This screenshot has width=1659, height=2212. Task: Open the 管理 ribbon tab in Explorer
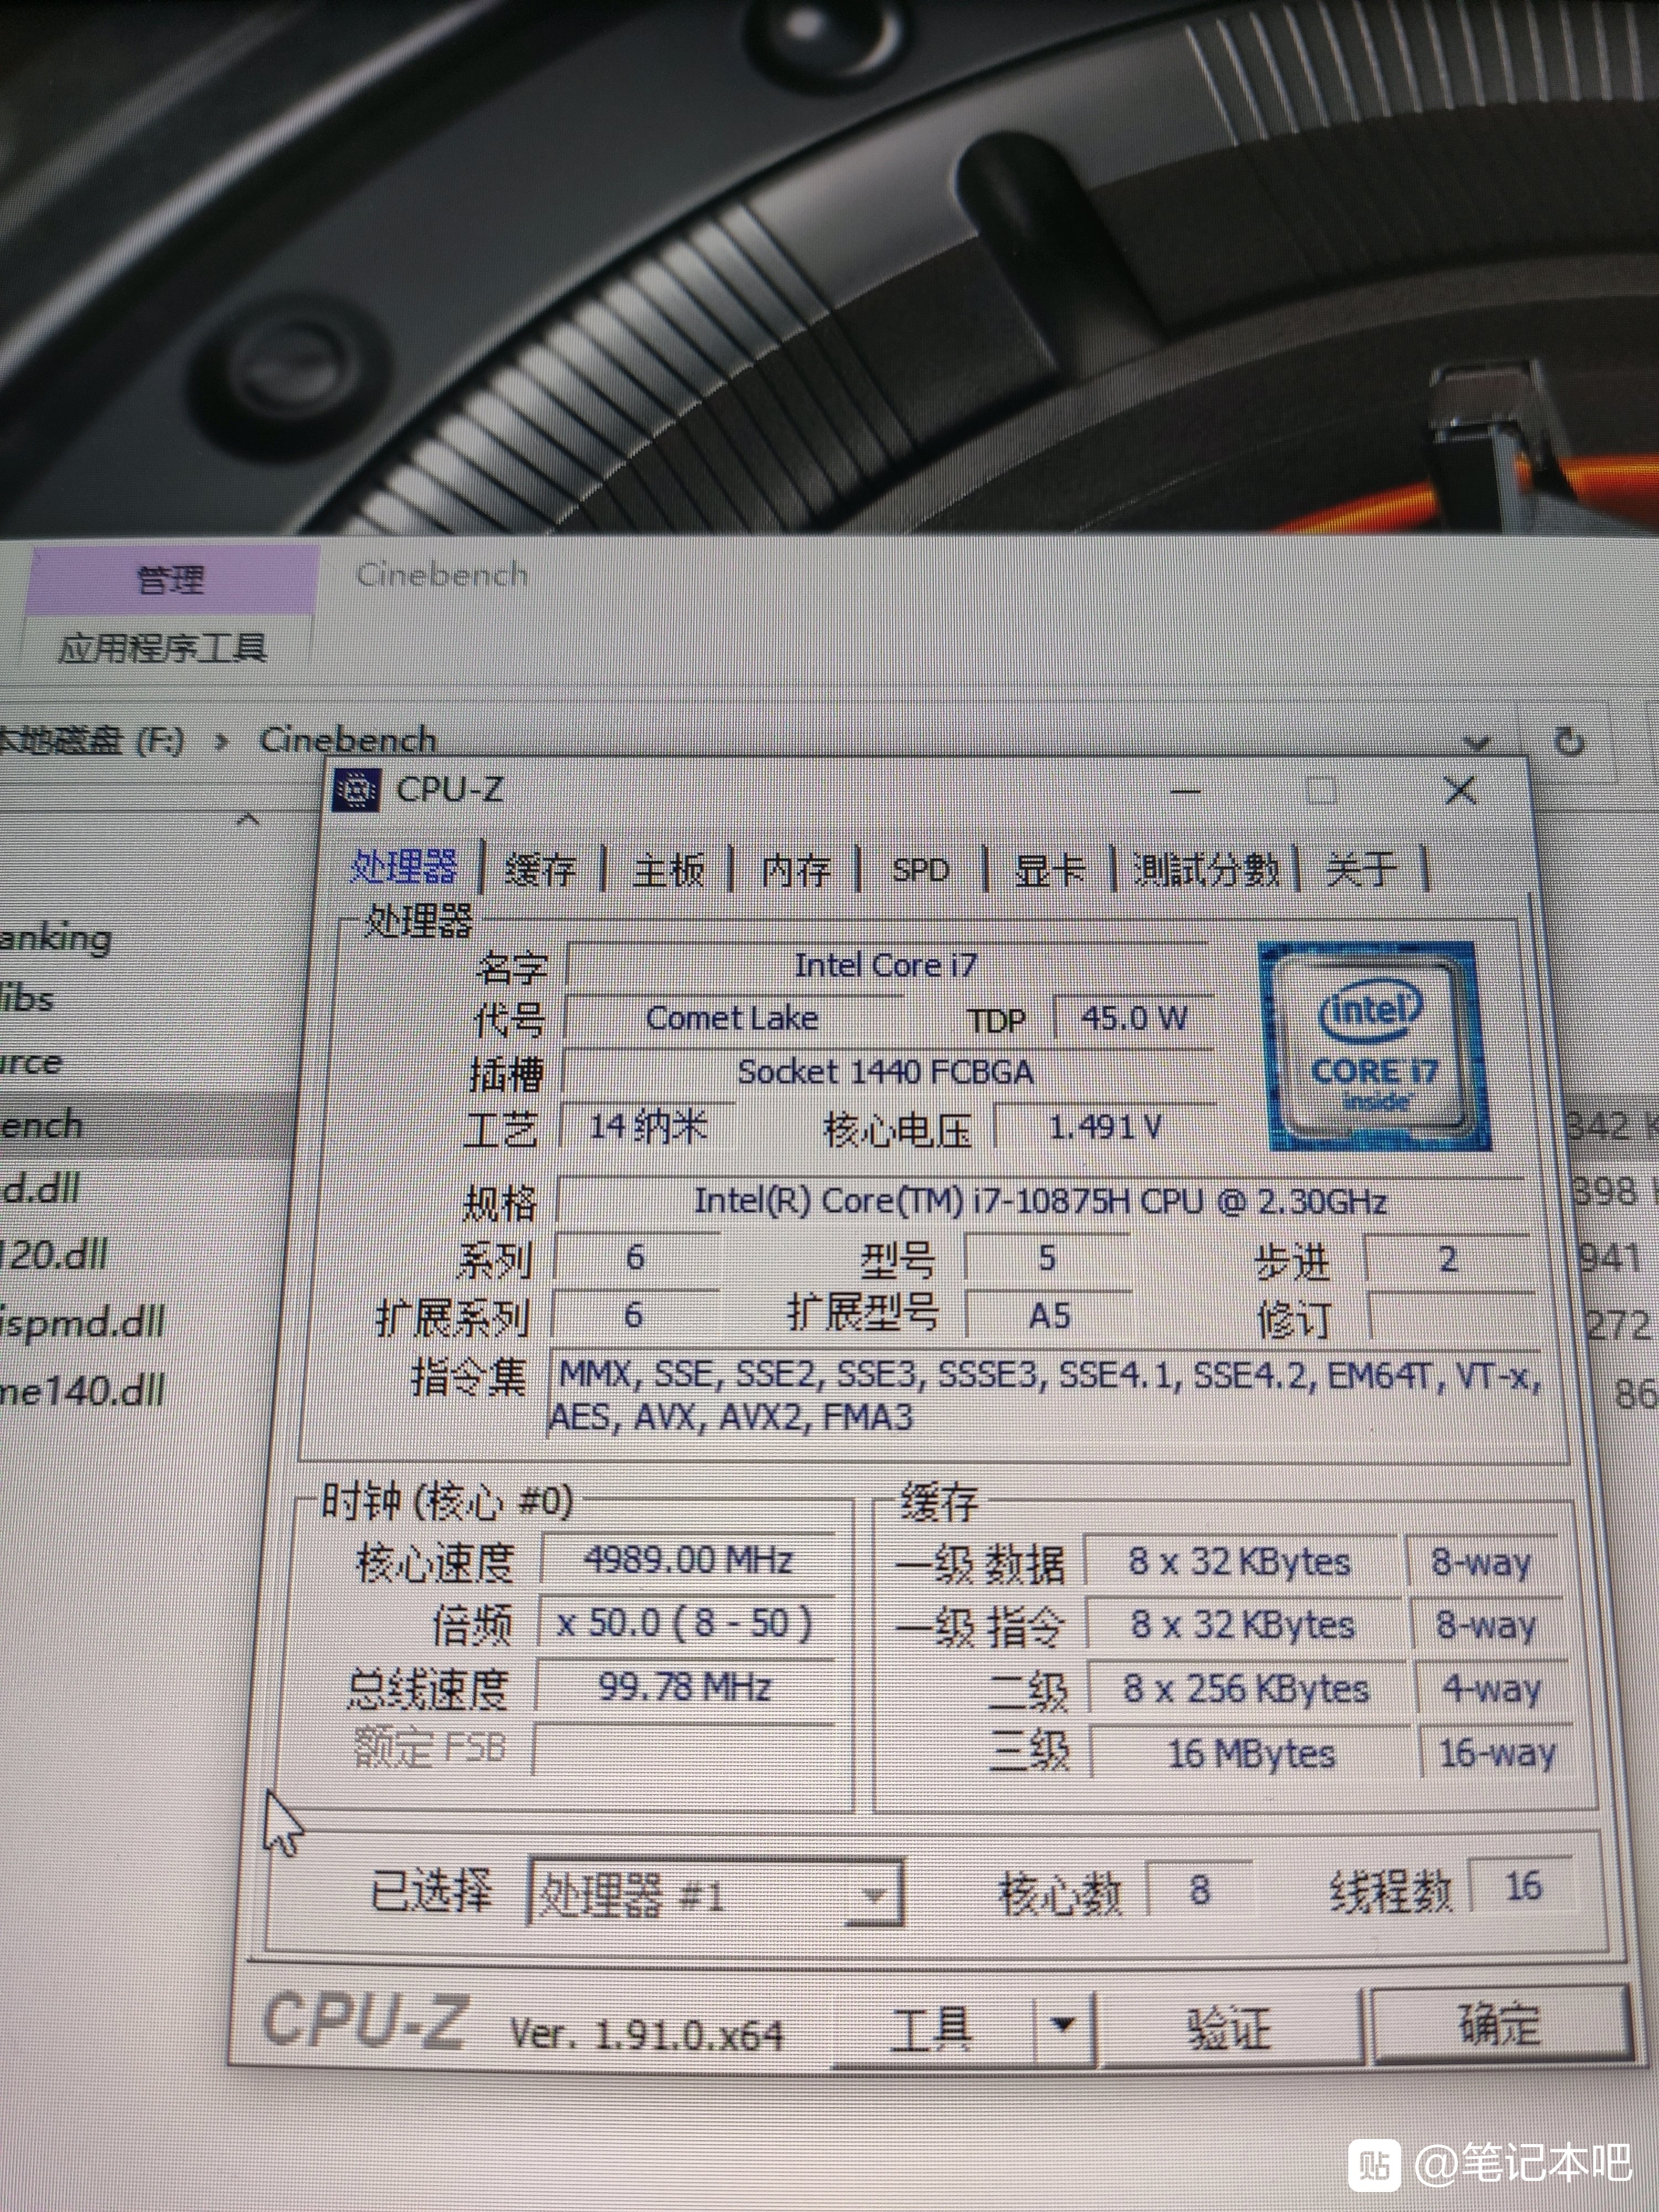point(170,580)
